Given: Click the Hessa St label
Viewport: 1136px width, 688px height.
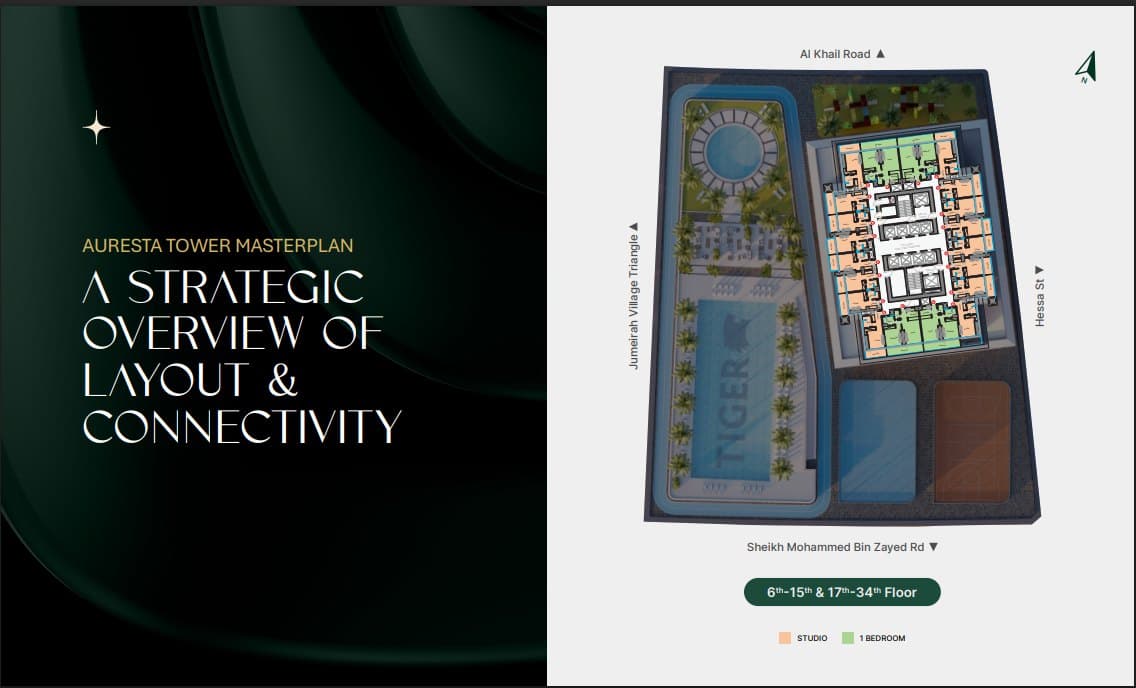Looking at the screenshot, I should tap(1040, 303).
